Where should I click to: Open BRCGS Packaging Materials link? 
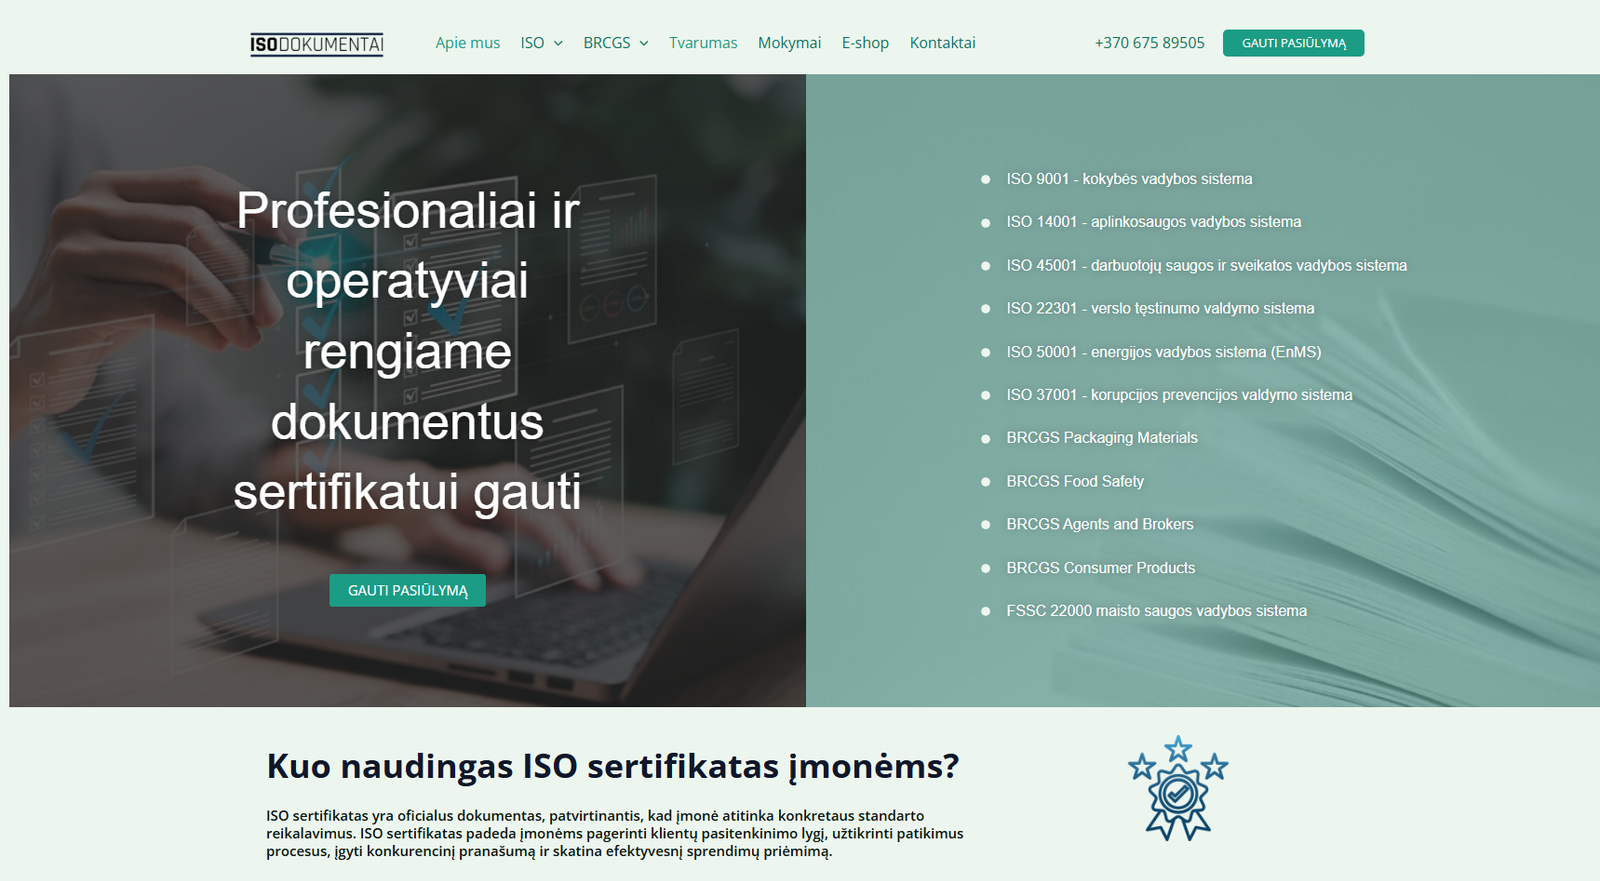(1102, 438)
